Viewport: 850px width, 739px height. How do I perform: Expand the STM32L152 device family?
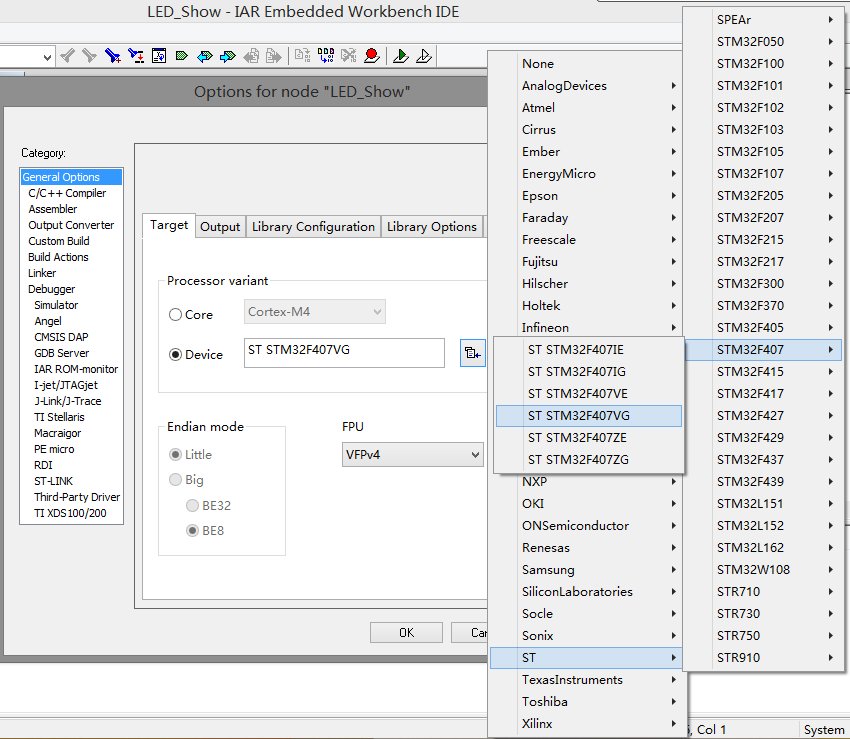tap(763, 525)
